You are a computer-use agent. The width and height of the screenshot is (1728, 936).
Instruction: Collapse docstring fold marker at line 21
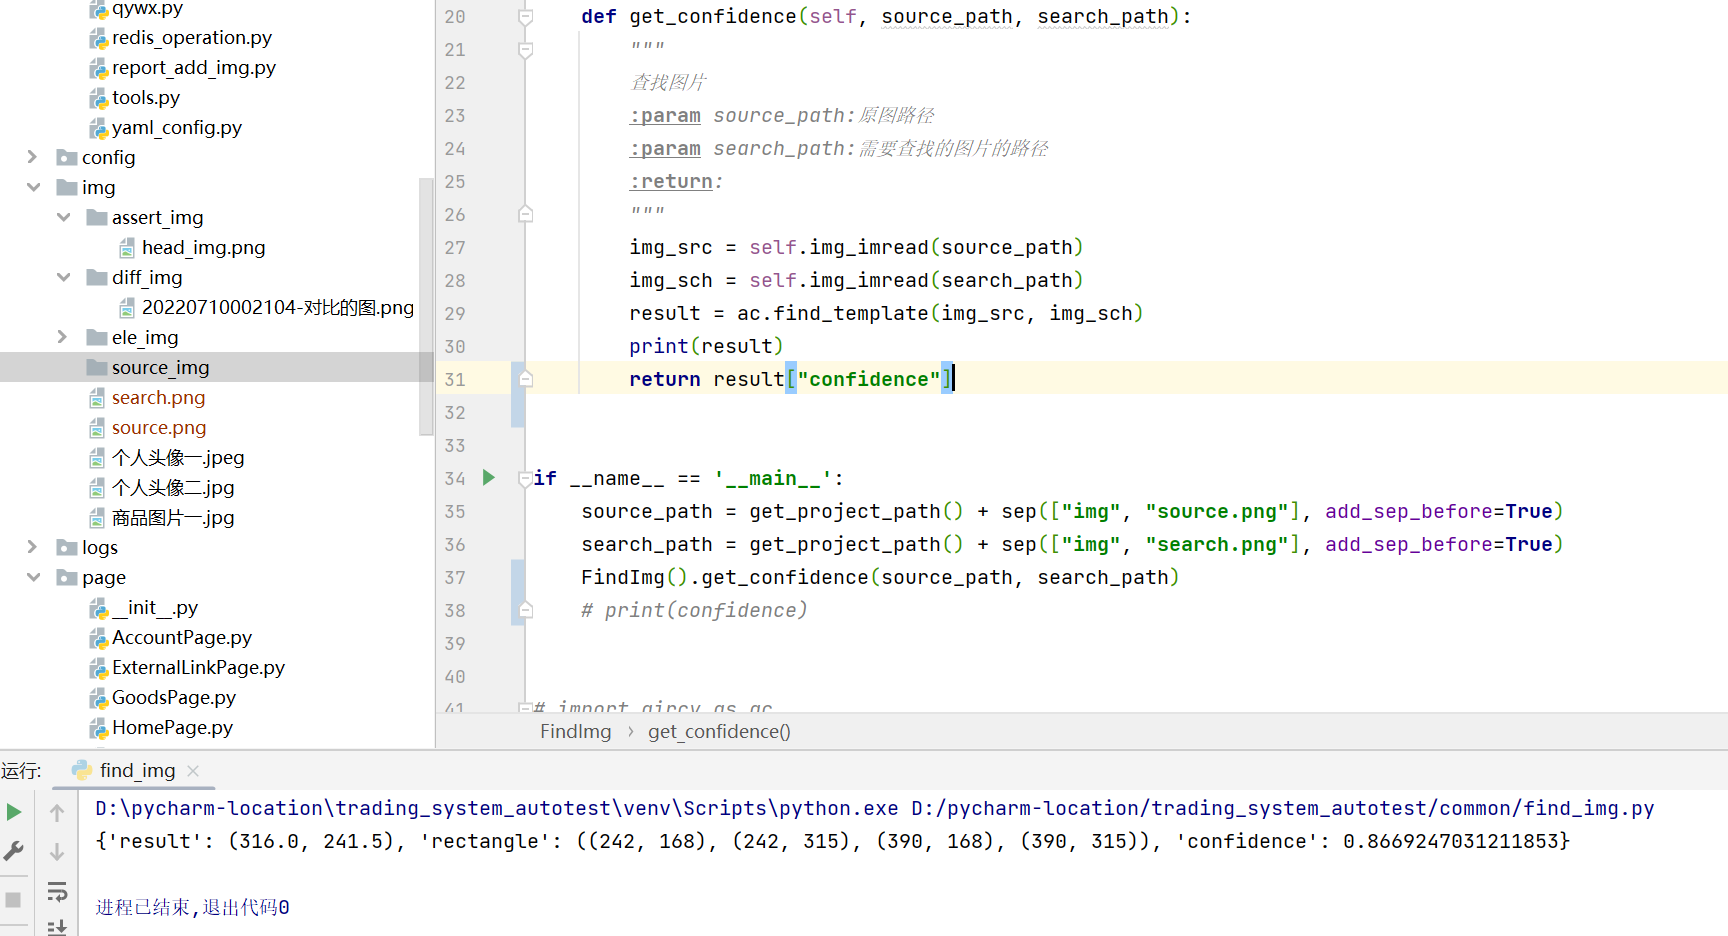[x=525, y=50]
